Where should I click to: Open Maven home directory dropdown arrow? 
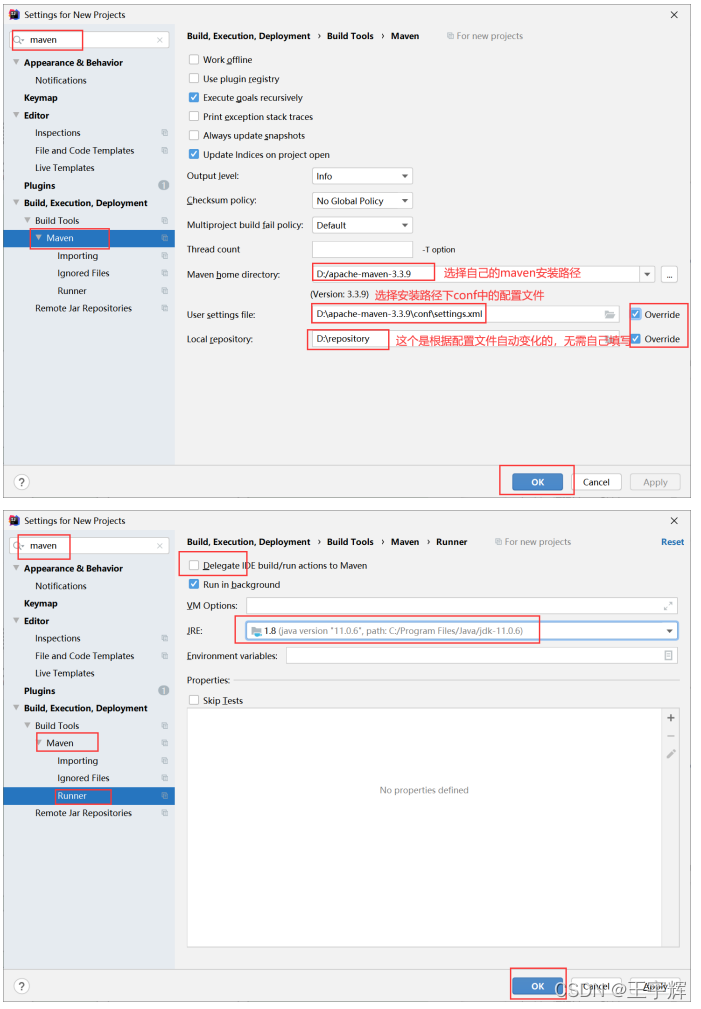coord(647,274)
